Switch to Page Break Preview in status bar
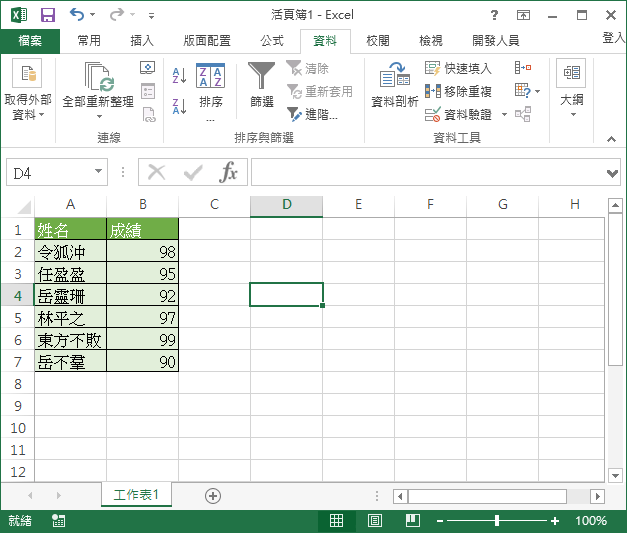Screen dimensions: 627x533 pos(412,521)
